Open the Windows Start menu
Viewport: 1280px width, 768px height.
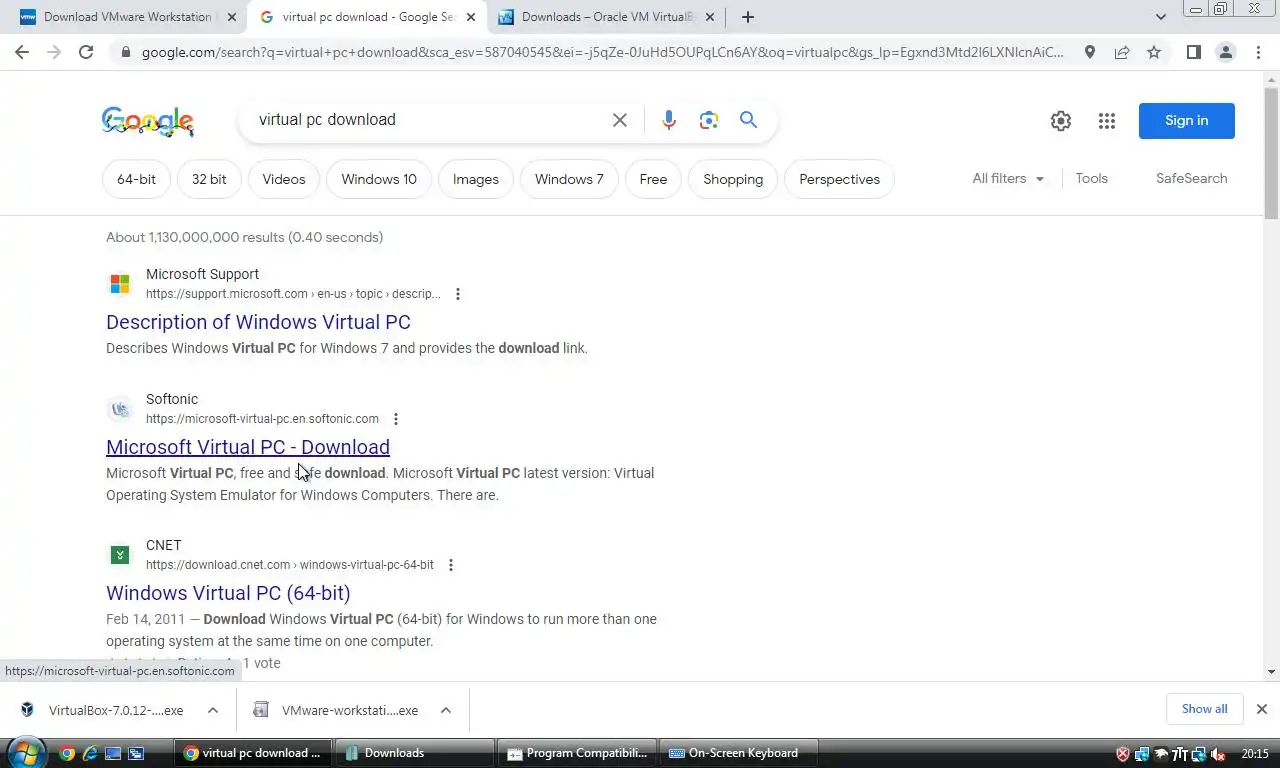pyautogui.click(x=26, y=752)
